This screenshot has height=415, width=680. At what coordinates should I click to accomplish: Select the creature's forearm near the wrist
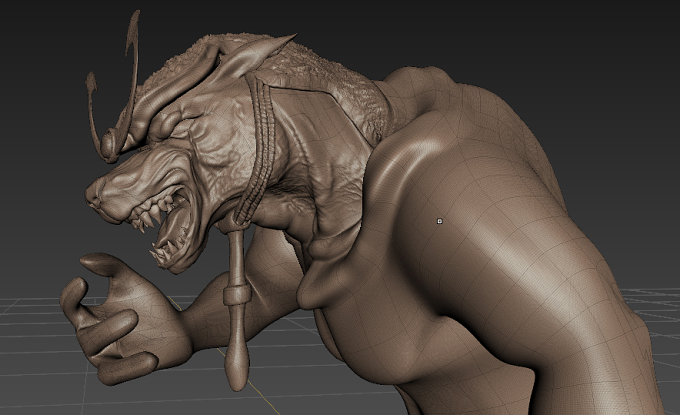(x=202, y=319)
